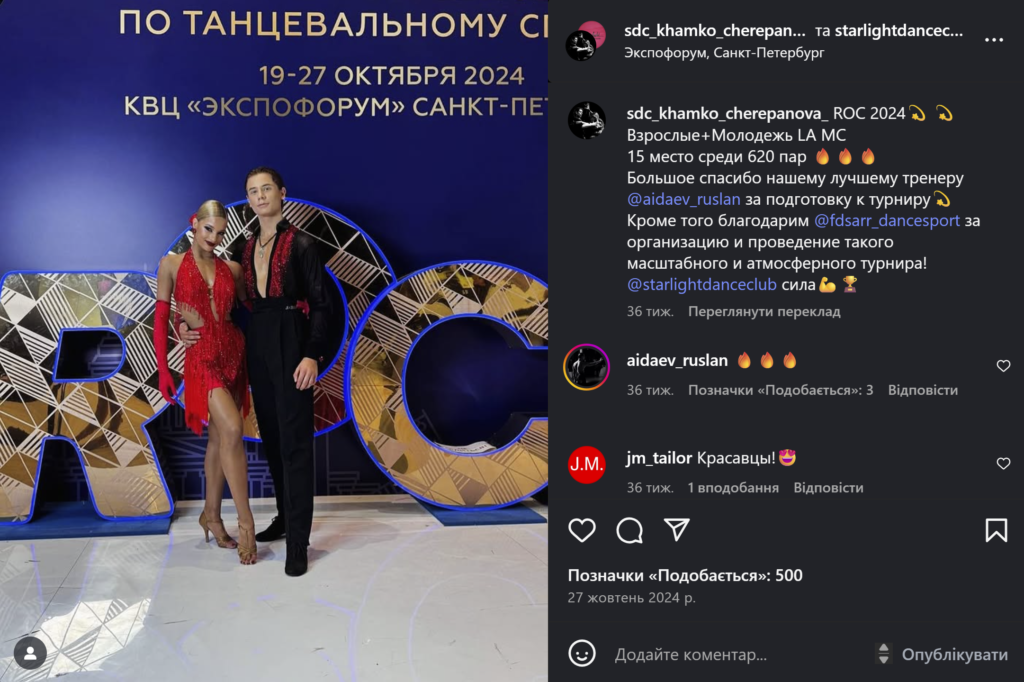Reply to jm_tailor's comment
1024x682 pixels.
[828, 488]
